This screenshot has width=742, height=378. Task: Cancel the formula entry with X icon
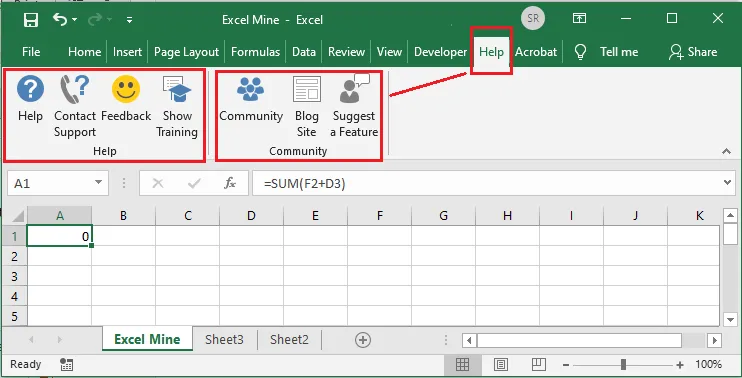[158, 184]
